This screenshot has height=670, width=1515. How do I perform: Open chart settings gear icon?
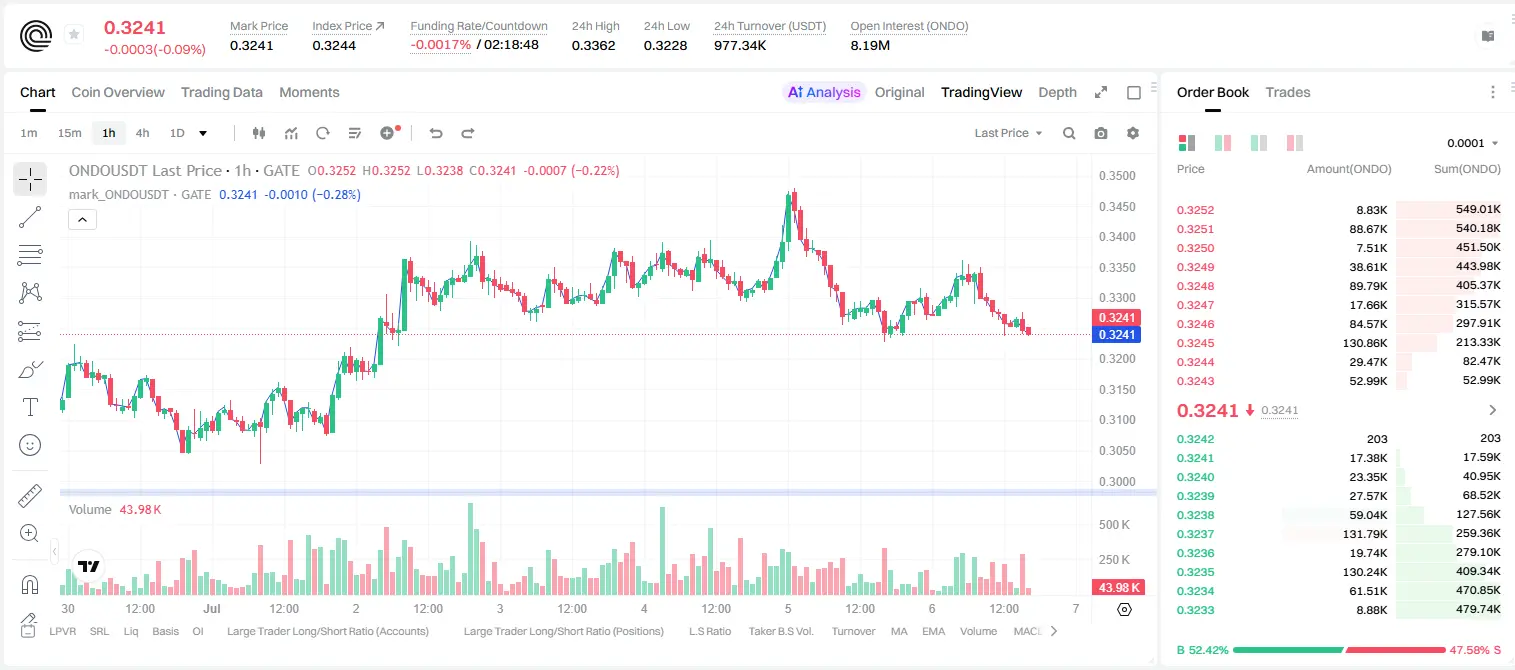[x=1133, y=133]
